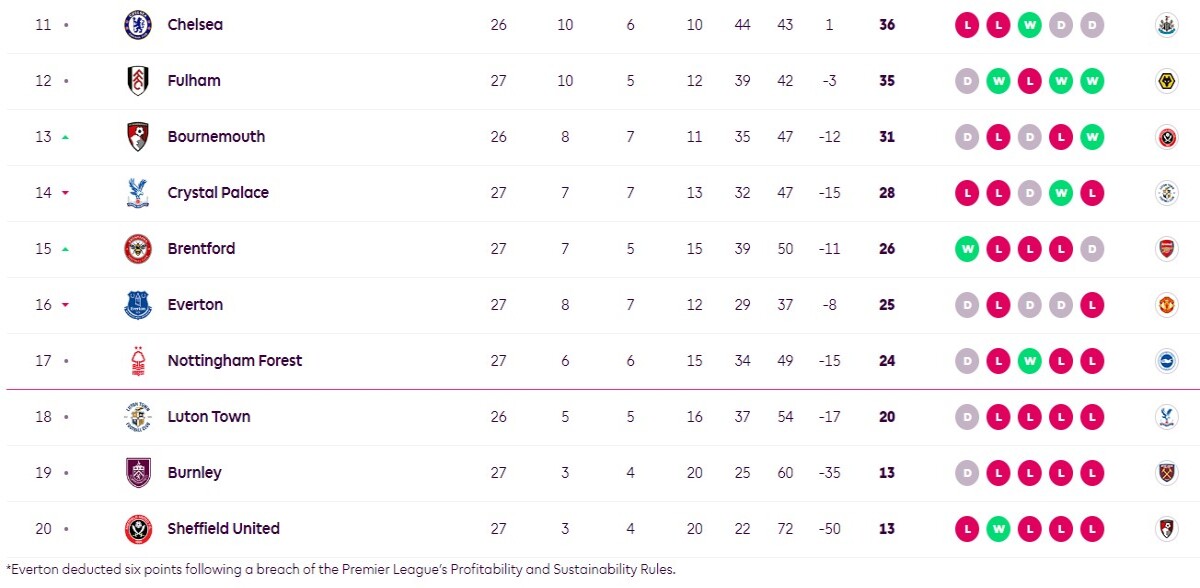
Task: Click the Bournemouth club crest
Action: point(138,137)
